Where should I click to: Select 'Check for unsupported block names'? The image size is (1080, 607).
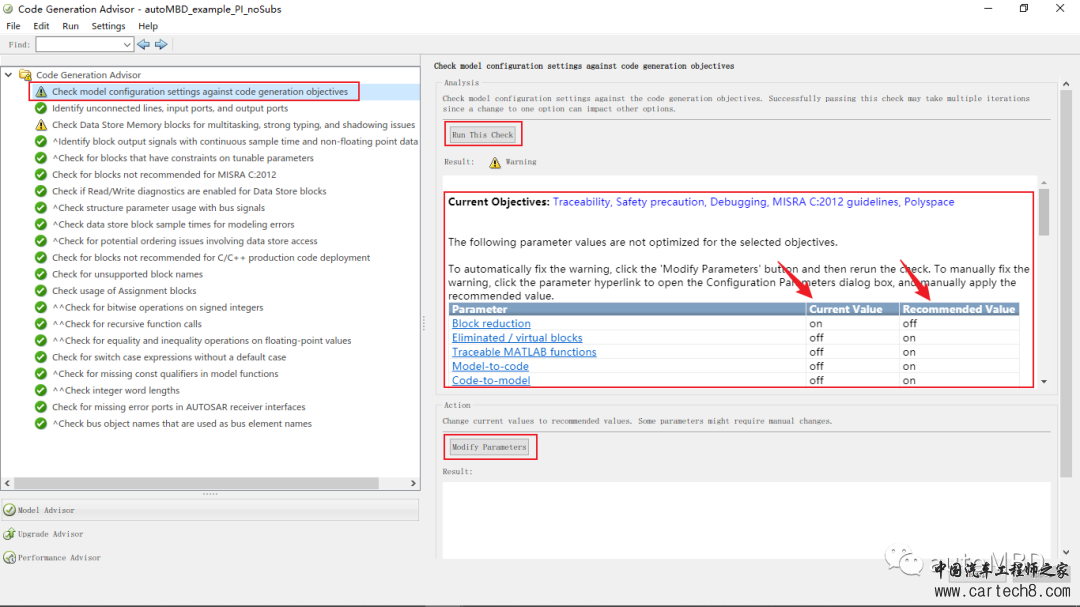(x=127, y=274)
